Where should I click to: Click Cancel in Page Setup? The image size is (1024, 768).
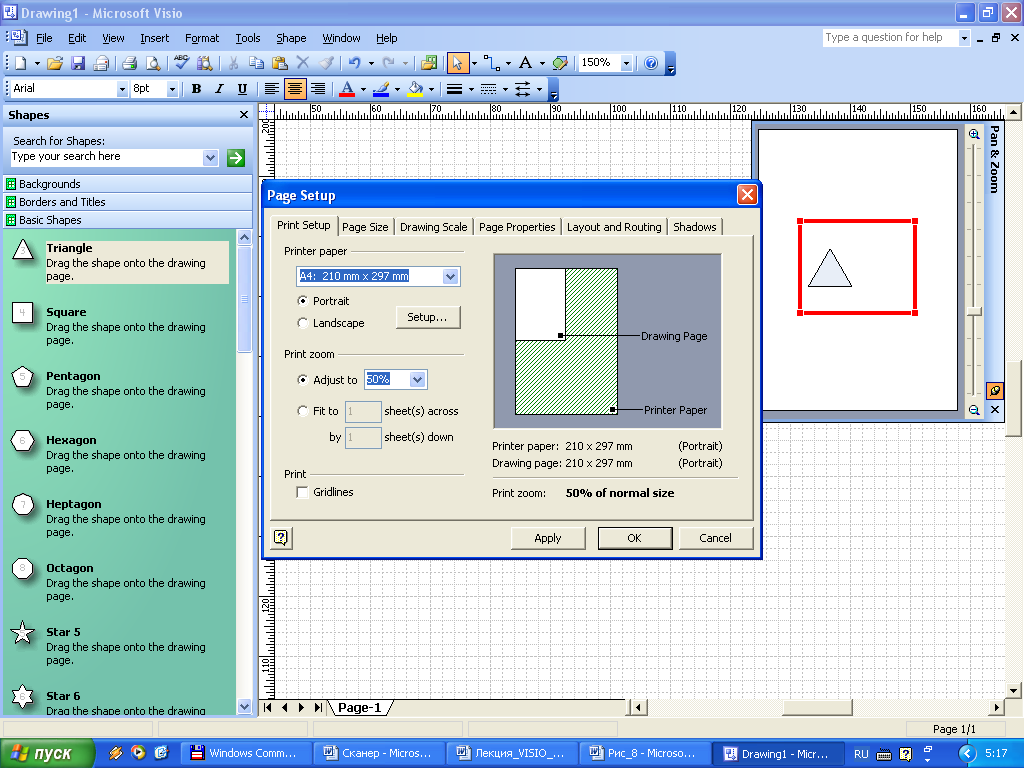point(716,537)
